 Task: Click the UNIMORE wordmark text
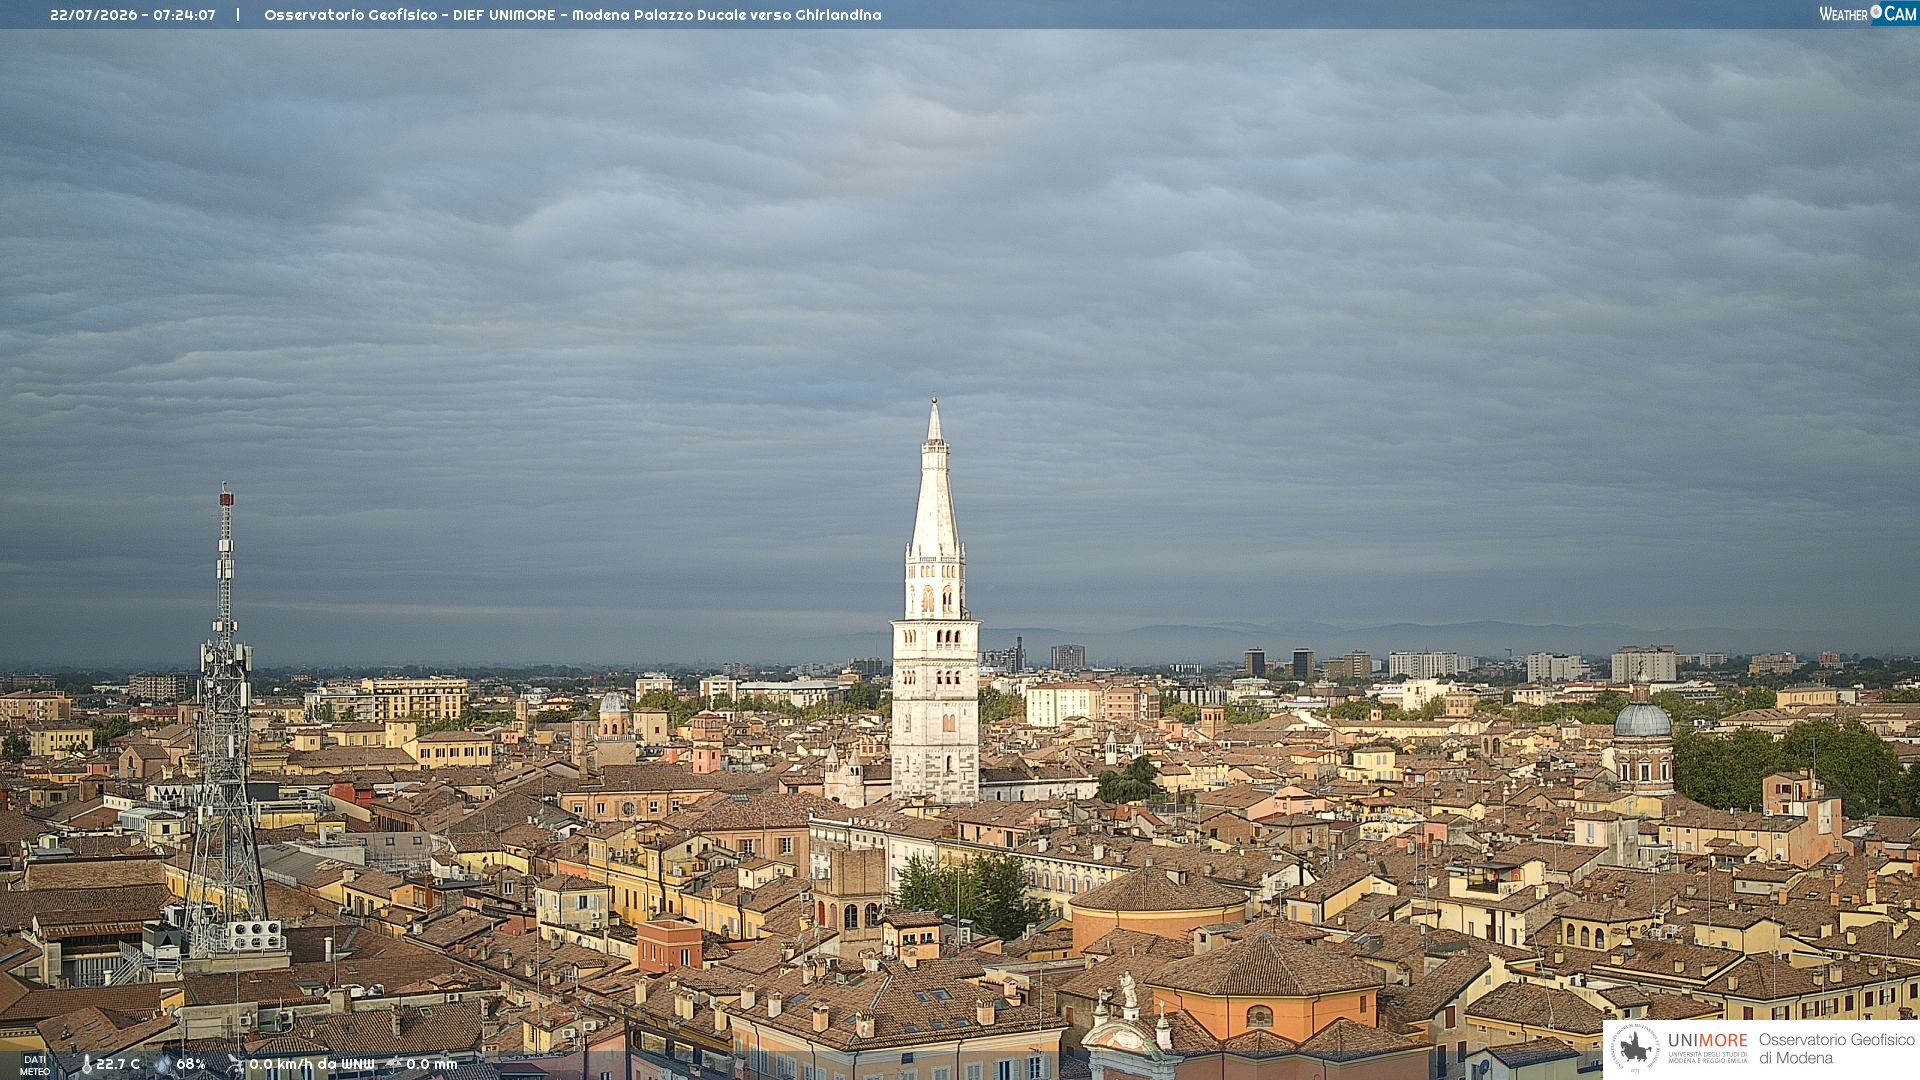[1707, 1041]
